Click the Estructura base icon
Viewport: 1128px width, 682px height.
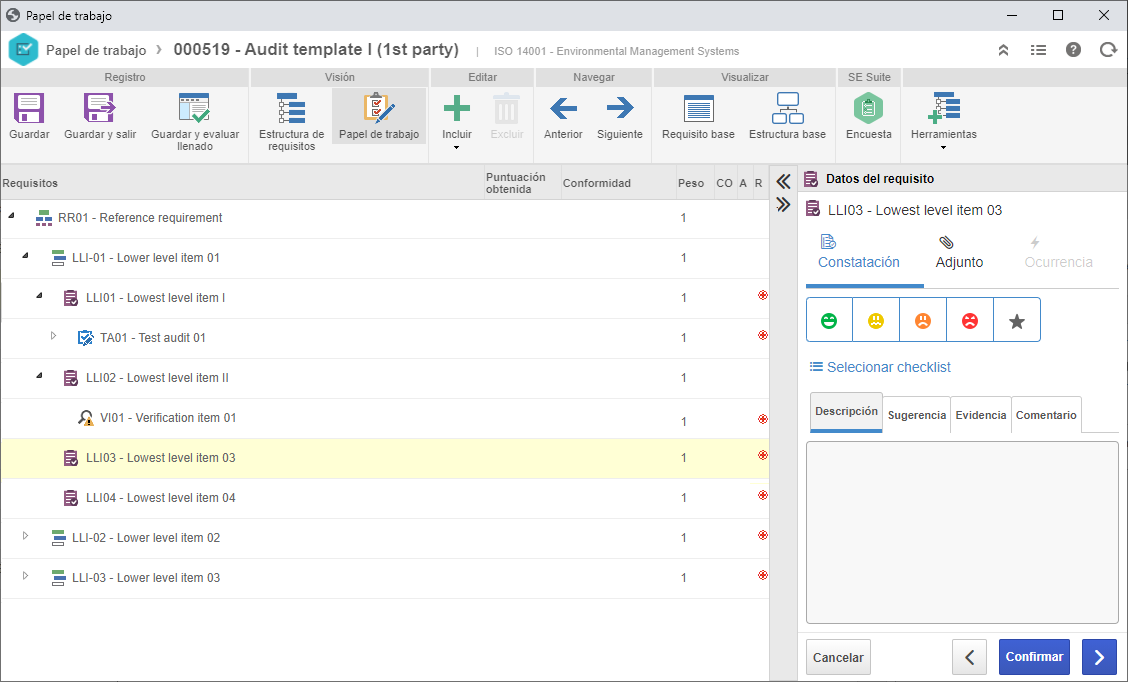click(787, 109)
